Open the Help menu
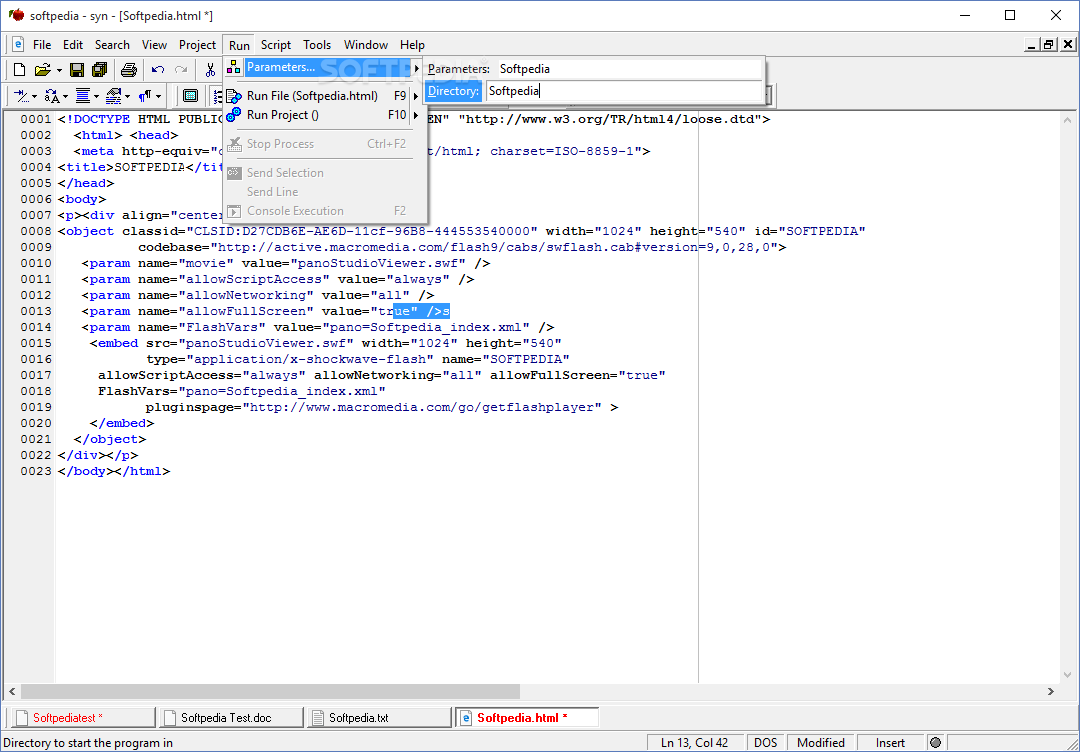 click(412, 45)
